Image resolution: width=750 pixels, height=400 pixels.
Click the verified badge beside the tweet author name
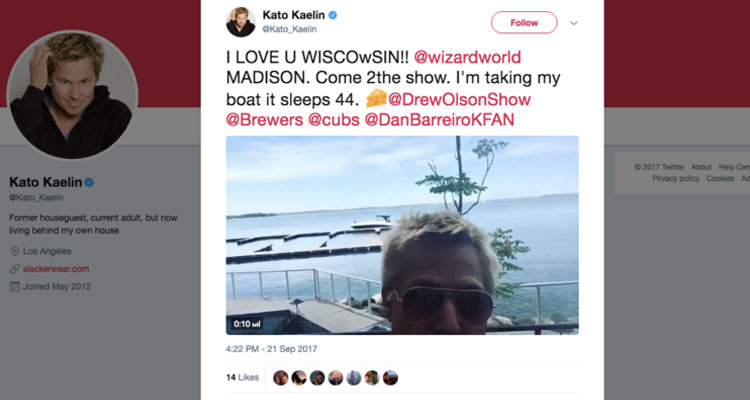click(x=332, y=15)
